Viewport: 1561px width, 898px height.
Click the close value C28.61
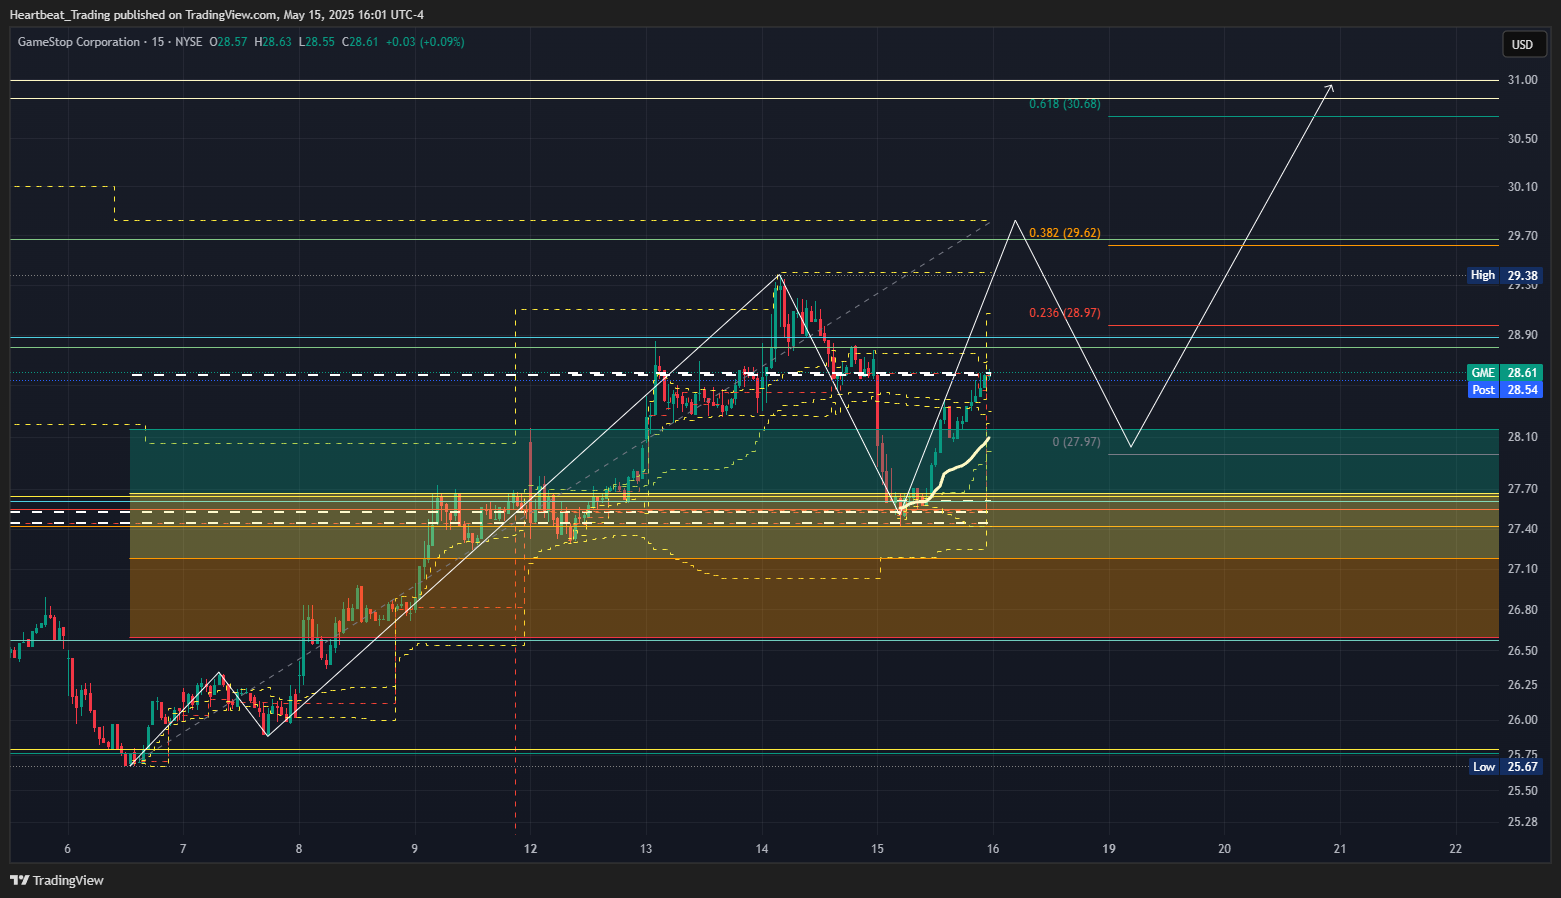360,42
